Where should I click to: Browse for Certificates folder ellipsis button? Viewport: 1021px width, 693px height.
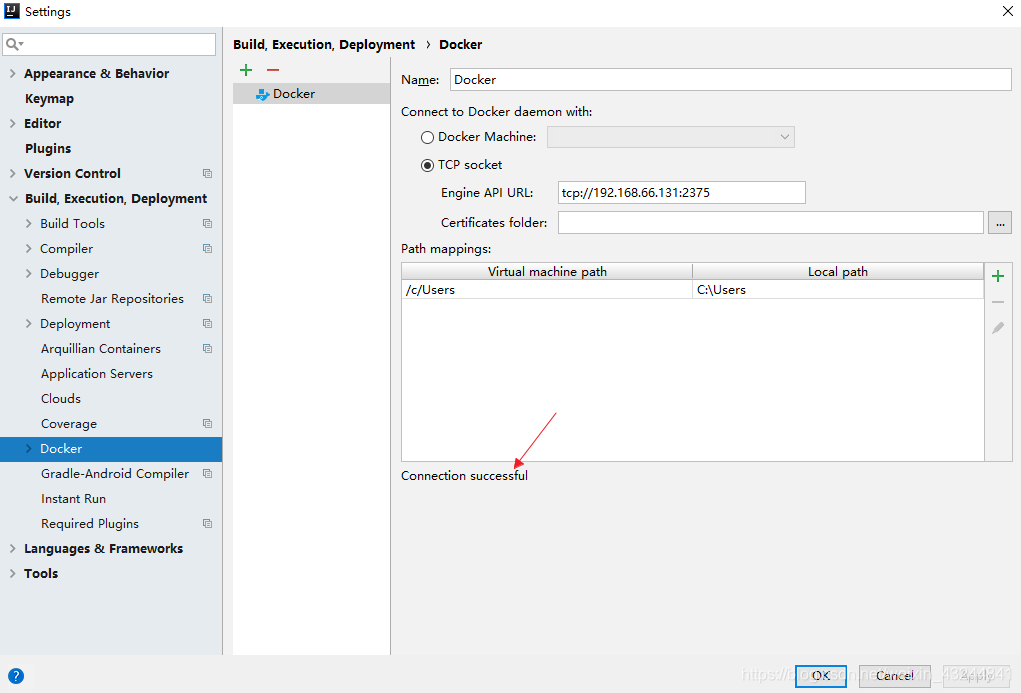tap(1000, 223)
